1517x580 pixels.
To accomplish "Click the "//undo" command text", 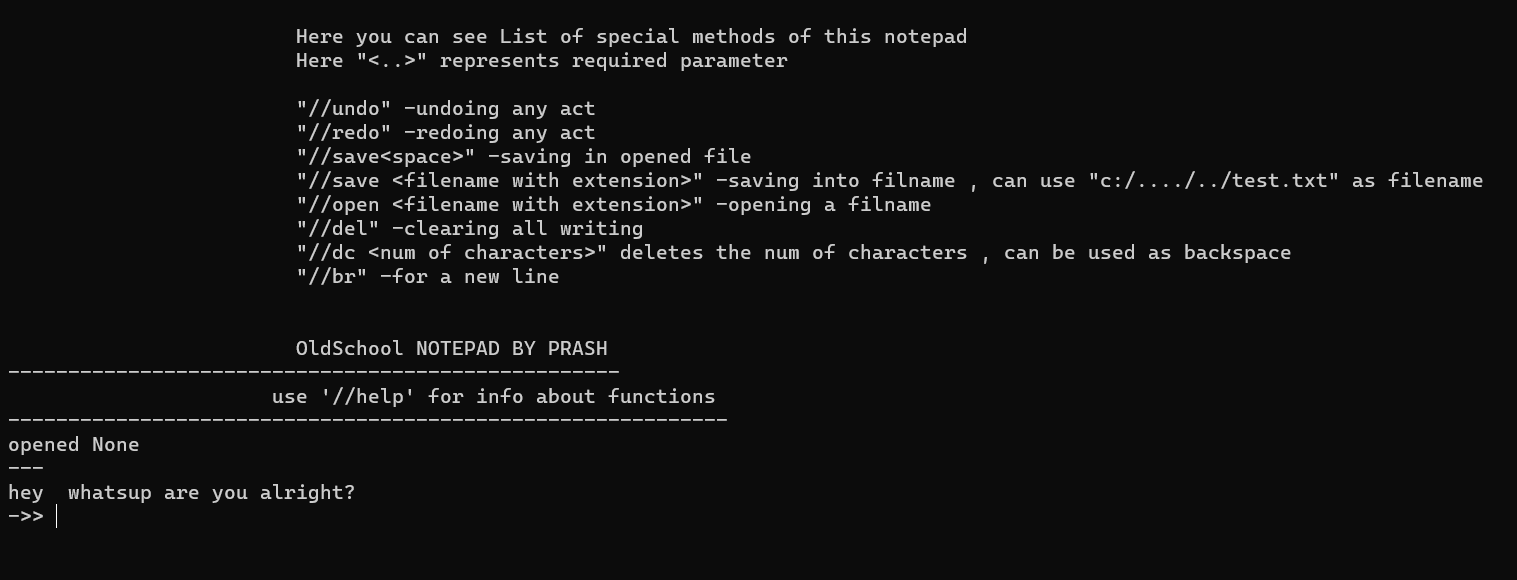I will (x=344, y=109).
